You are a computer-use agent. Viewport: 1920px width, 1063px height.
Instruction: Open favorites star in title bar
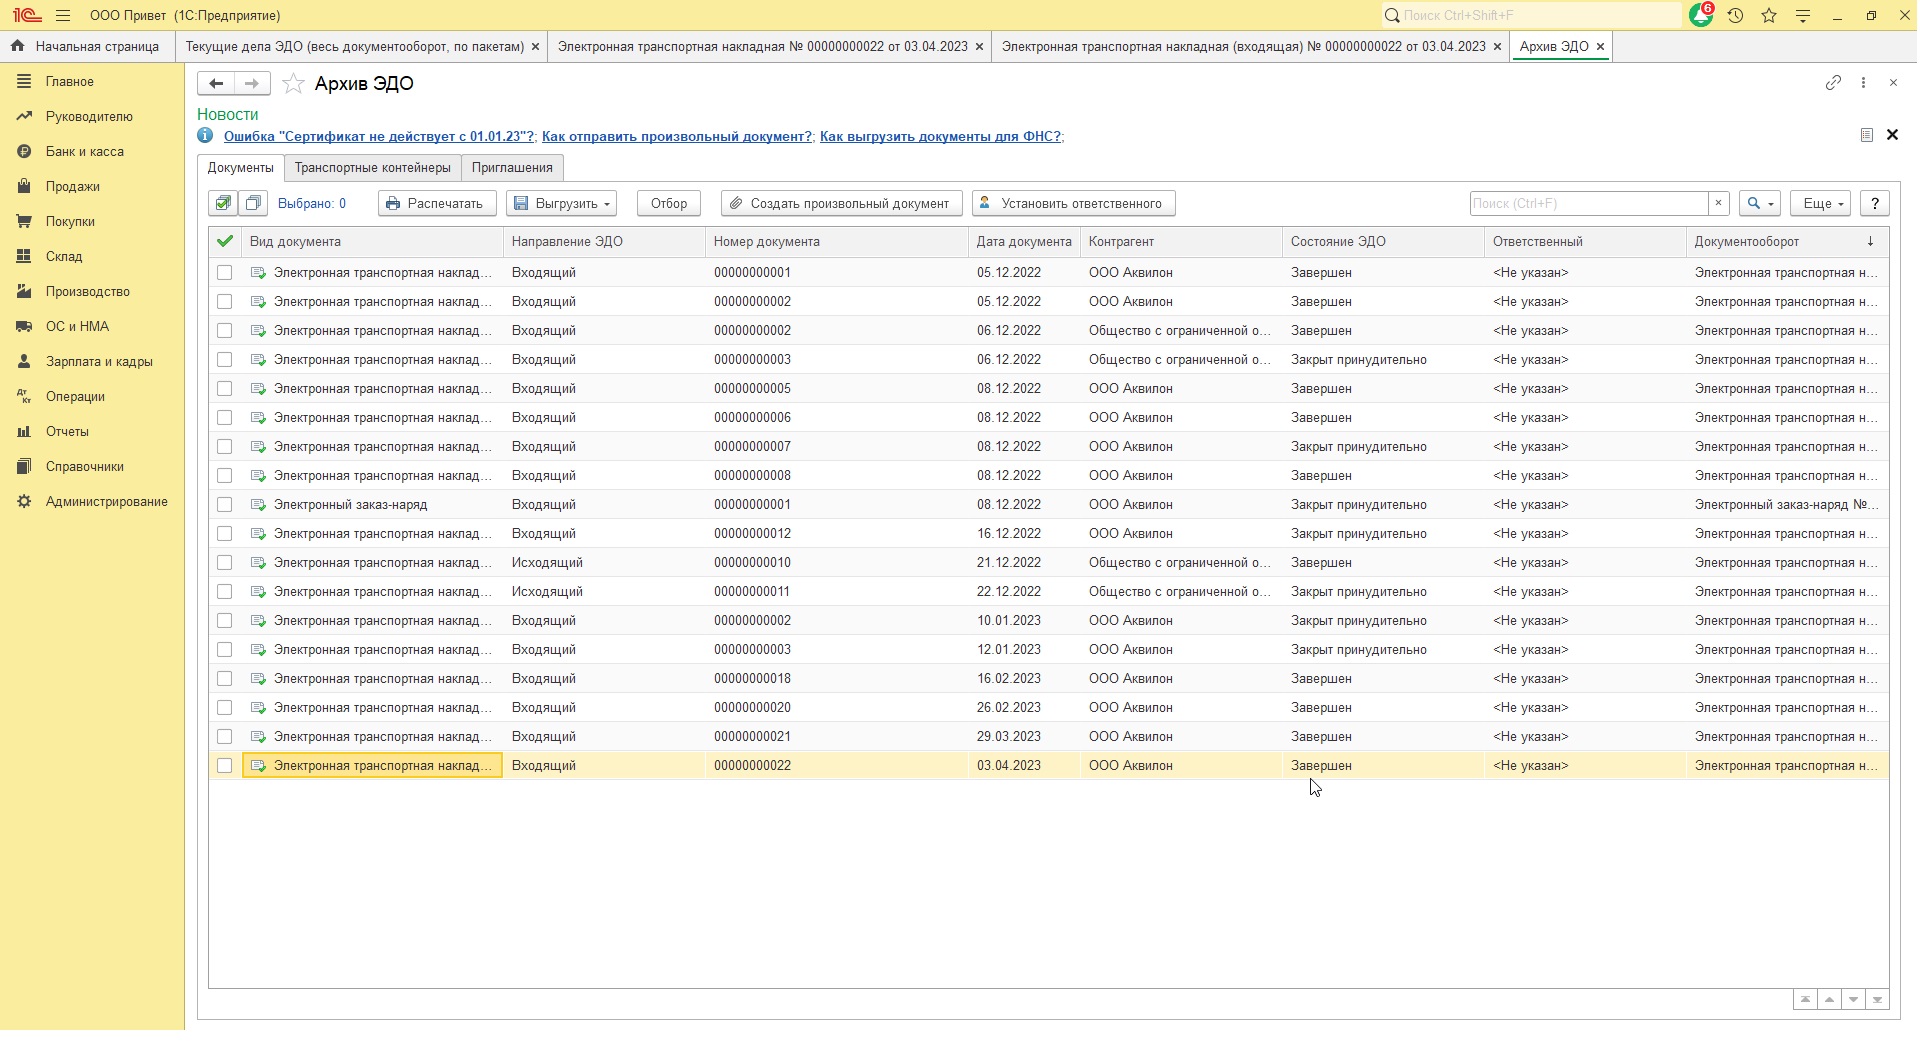pyautogui.click(x=1769, y=15)
